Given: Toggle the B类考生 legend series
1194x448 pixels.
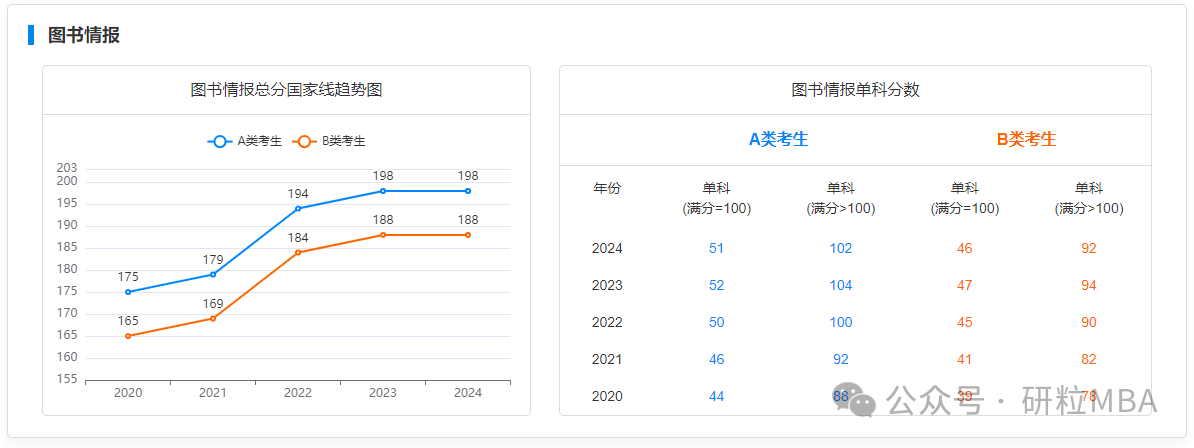Looking at the screenshot, I should click(328, 141).
